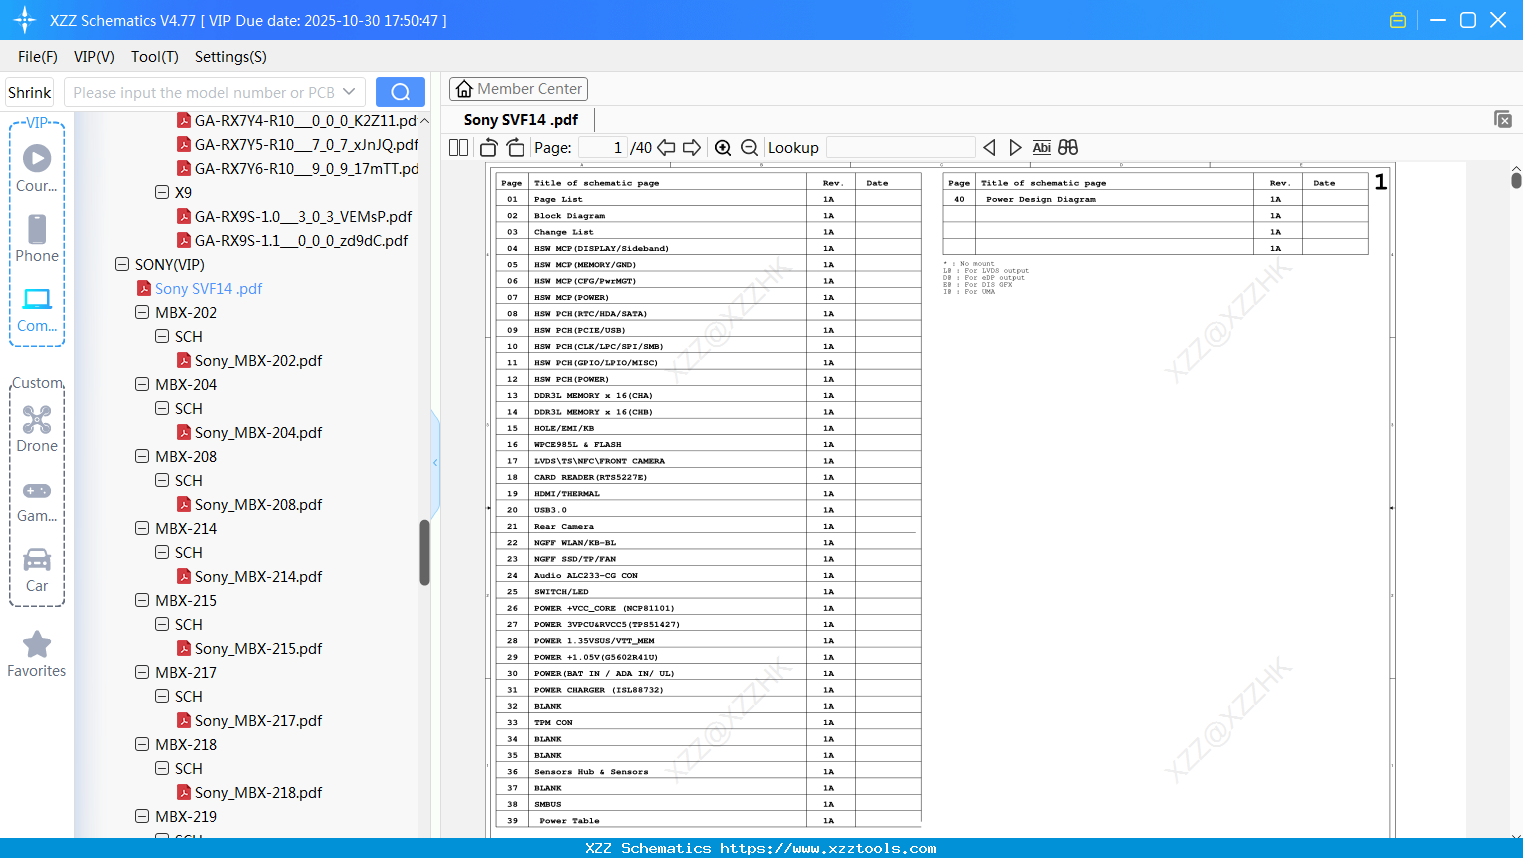Open the Favorites star section
This screenshot has height=858, width=1523.
tap(37, 654)
